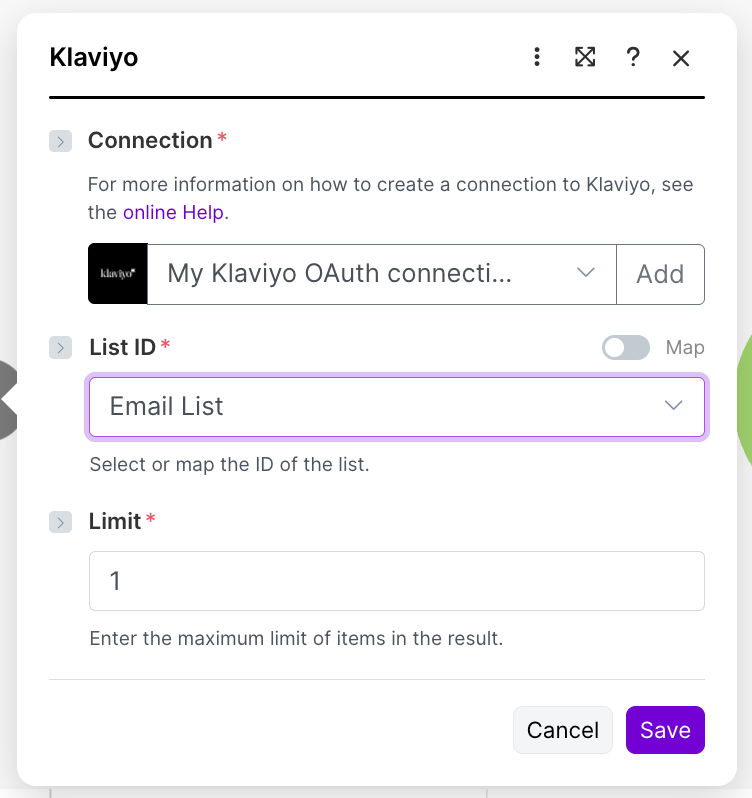Click the Klaviyo dialog title
Image resolution: width=752 pixels, height=798 pixels.
(x=94, y=57)
